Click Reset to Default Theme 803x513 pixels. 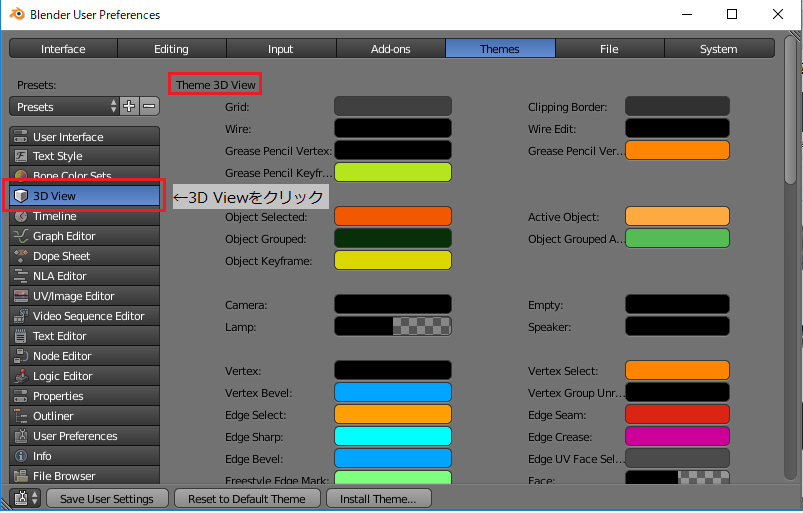click(x=247, y=498)
